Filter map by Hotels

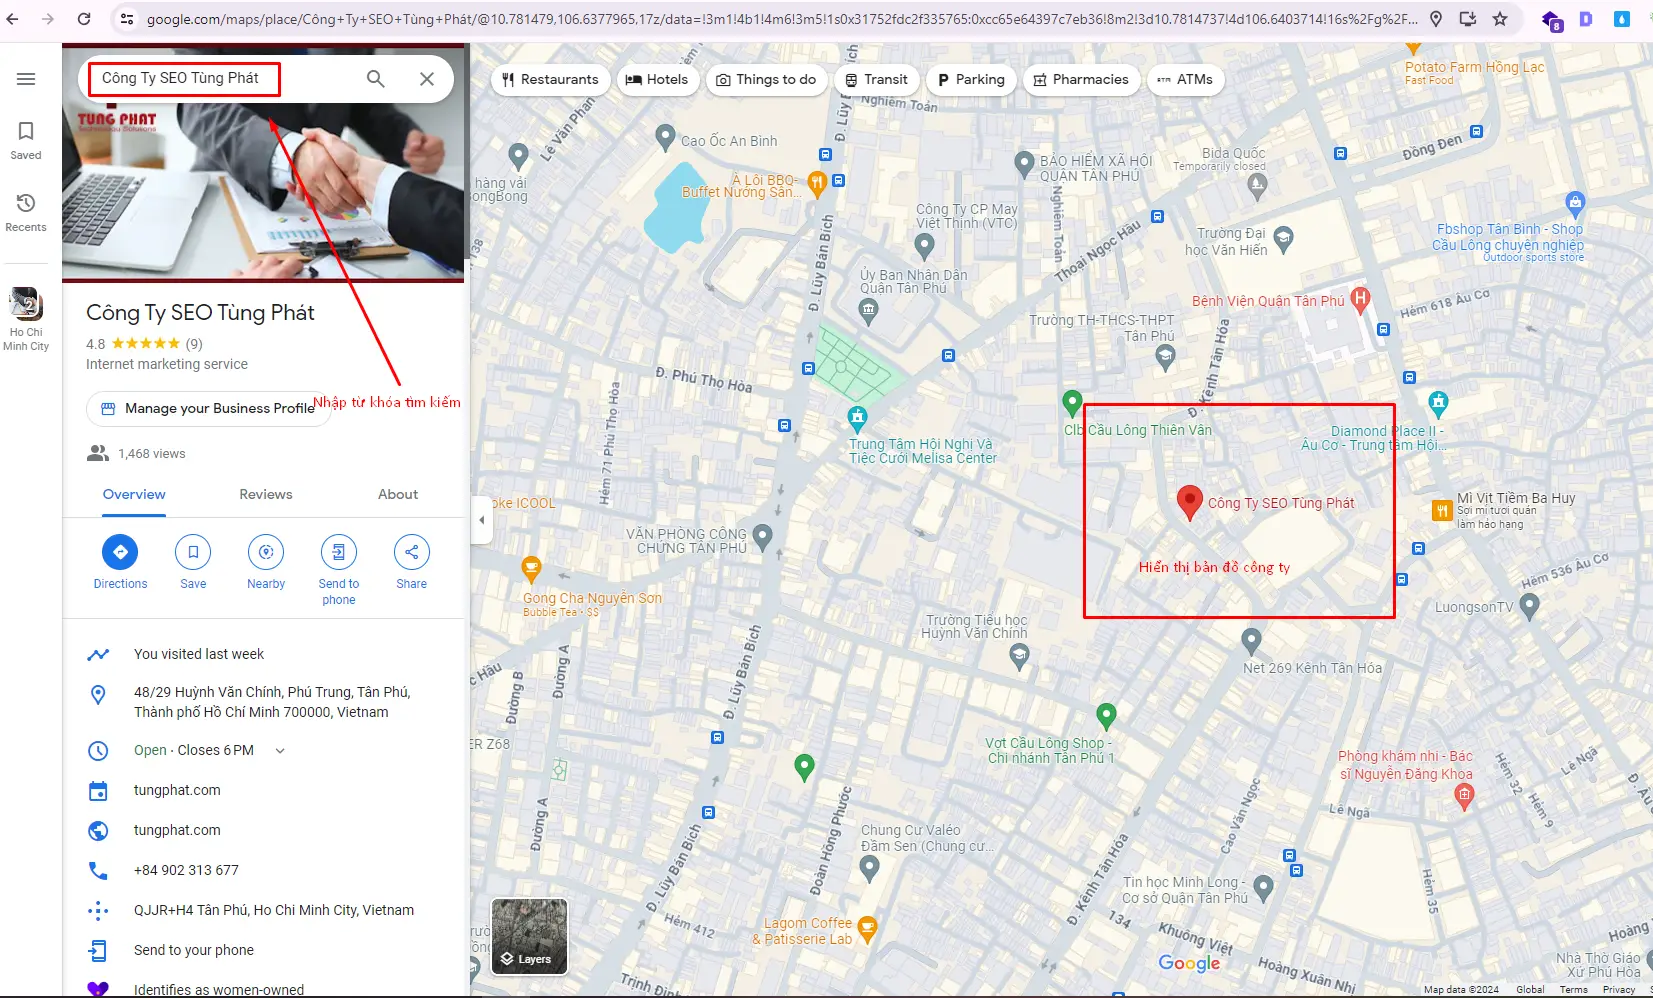657,79
